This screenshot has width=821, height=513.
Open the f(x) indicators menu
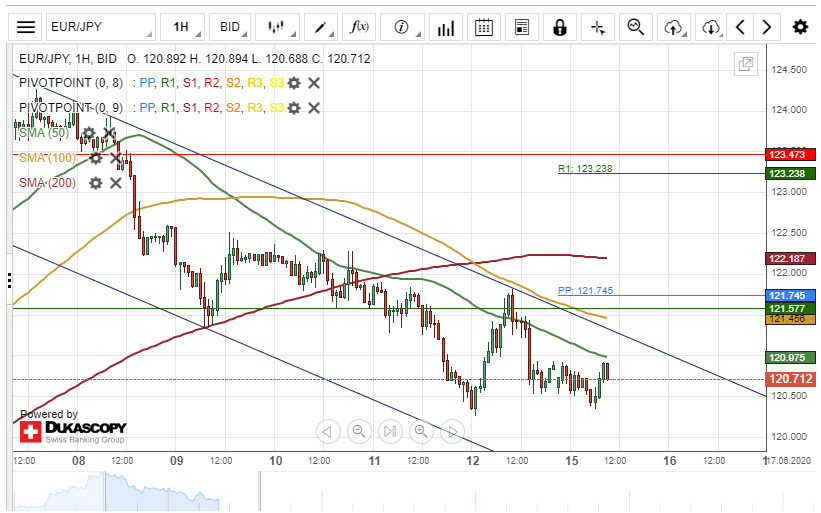pos(358,27)
